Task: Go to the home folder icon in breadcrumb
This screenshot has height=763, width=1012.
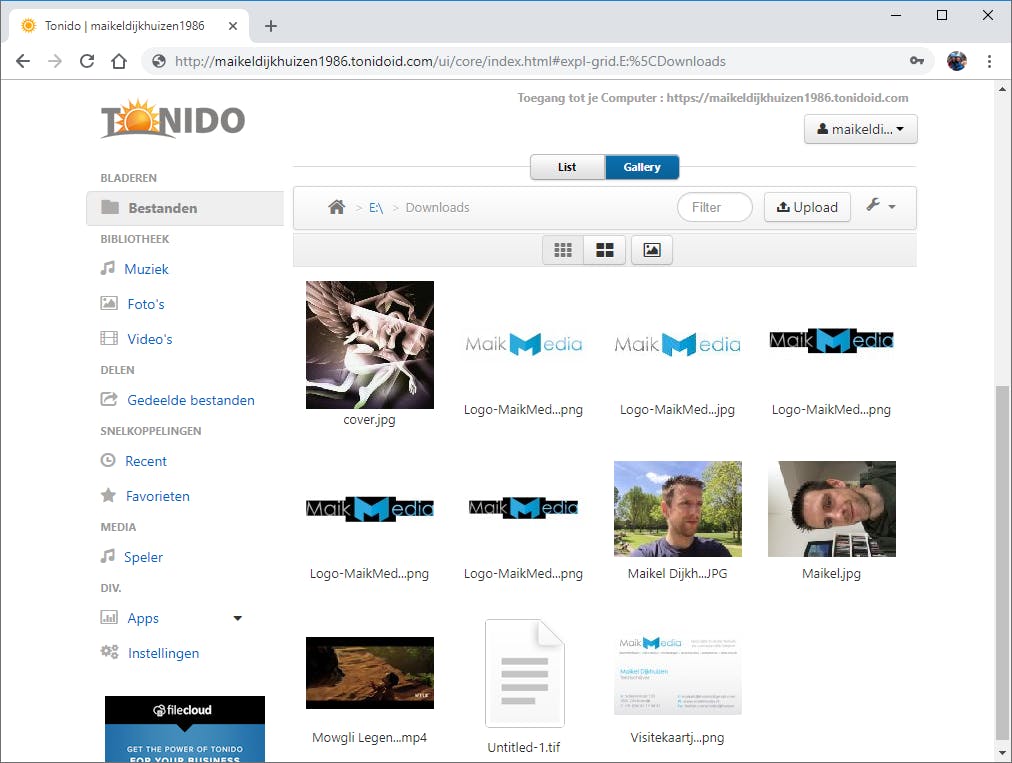Action: (x=336, y=207)
